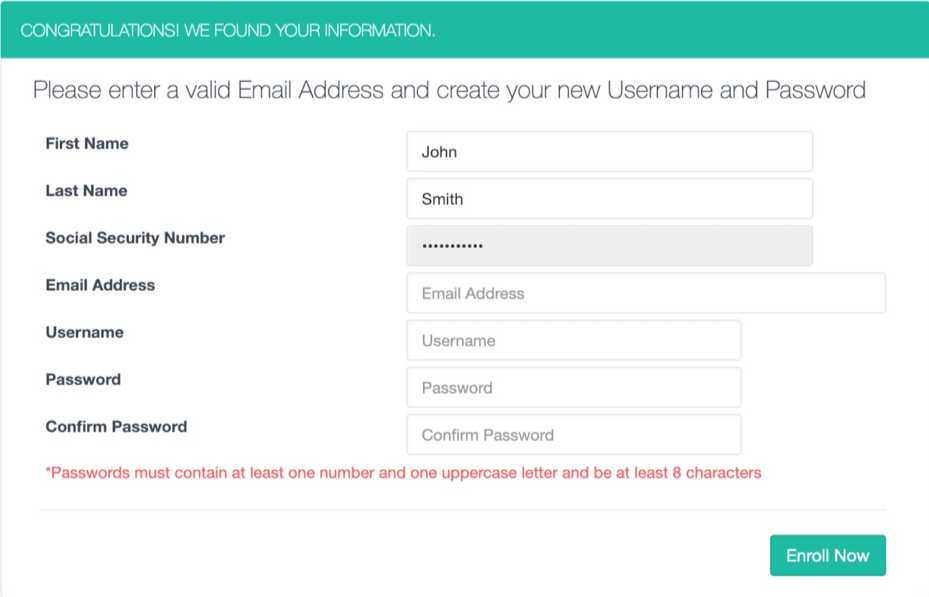Click the bold Last Name label
This screenshot has height=597, width=929.
coord(86,191)
